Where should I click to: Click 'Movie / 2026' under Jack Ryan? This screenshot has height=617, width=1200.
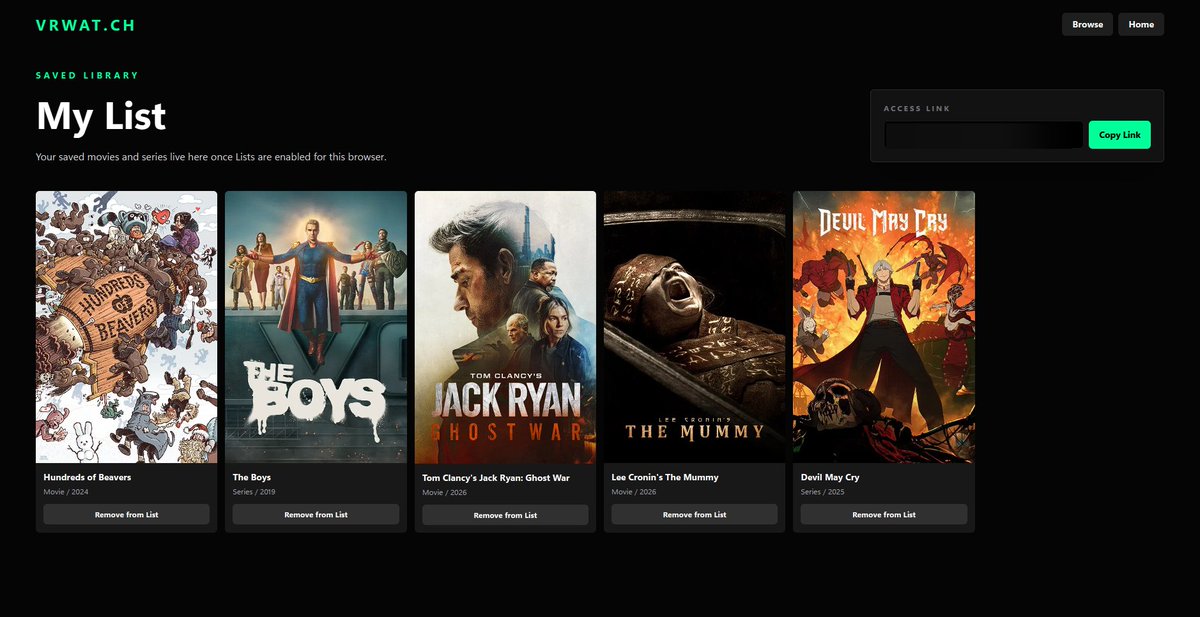point(445,493)
